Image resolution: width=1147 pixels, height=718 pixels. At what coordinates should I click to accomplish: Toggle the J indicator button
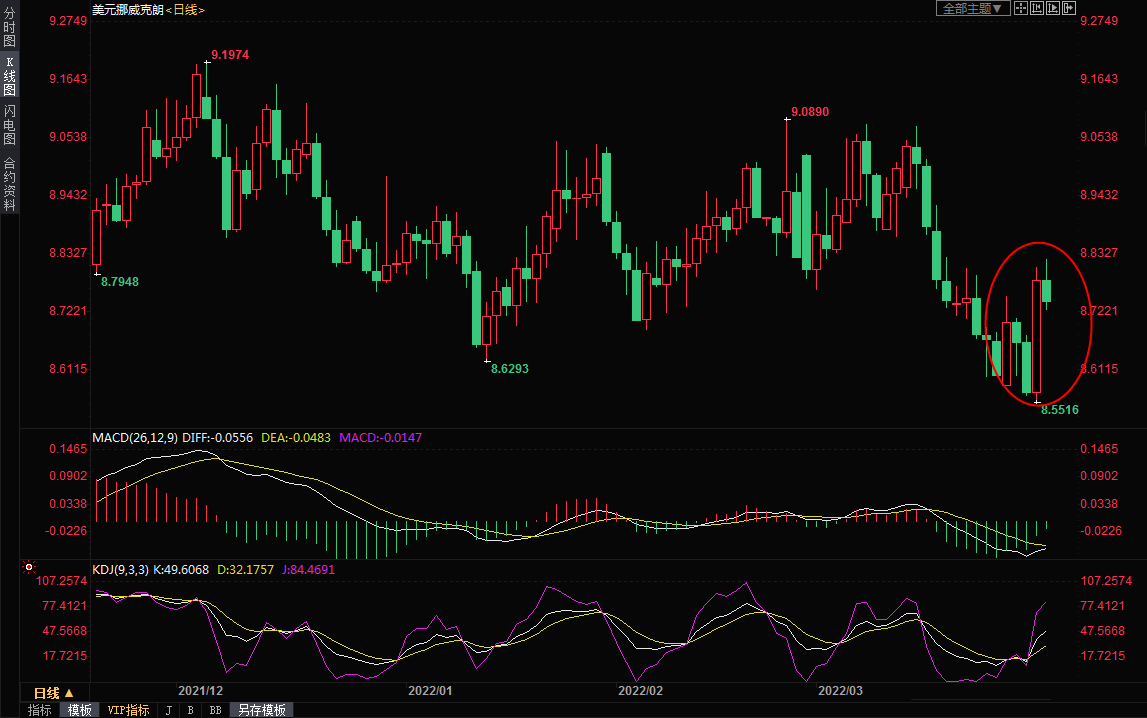(x=168, y=710)
